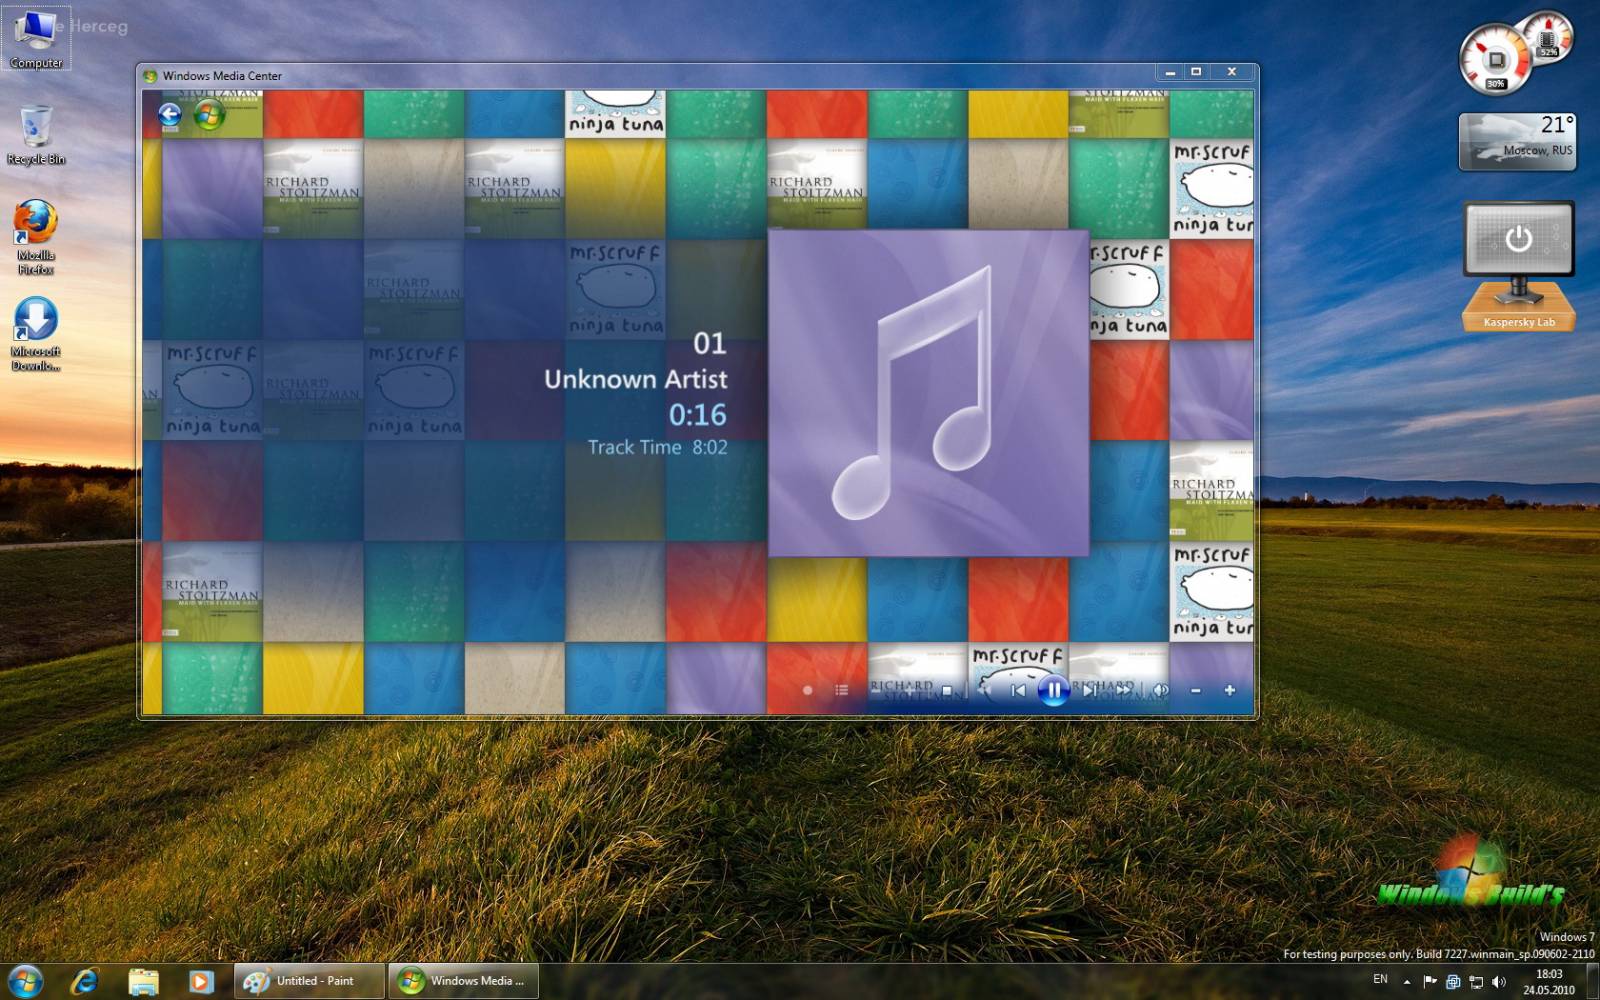Skip to the next track

pos(1089,690)
